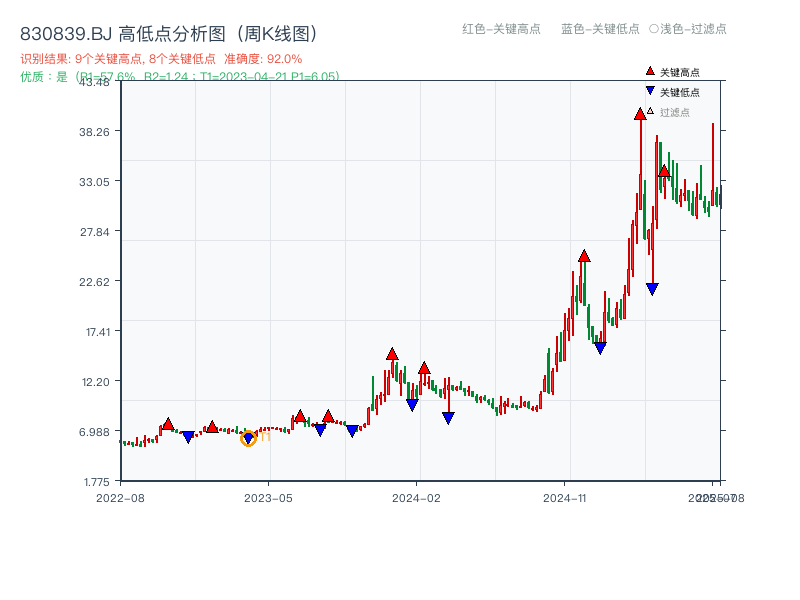Click the chart title 830839.BJ 高低点分析图
Image resolution: width=800 pixels, height=600 pixels.
click(x=120, y=30)
